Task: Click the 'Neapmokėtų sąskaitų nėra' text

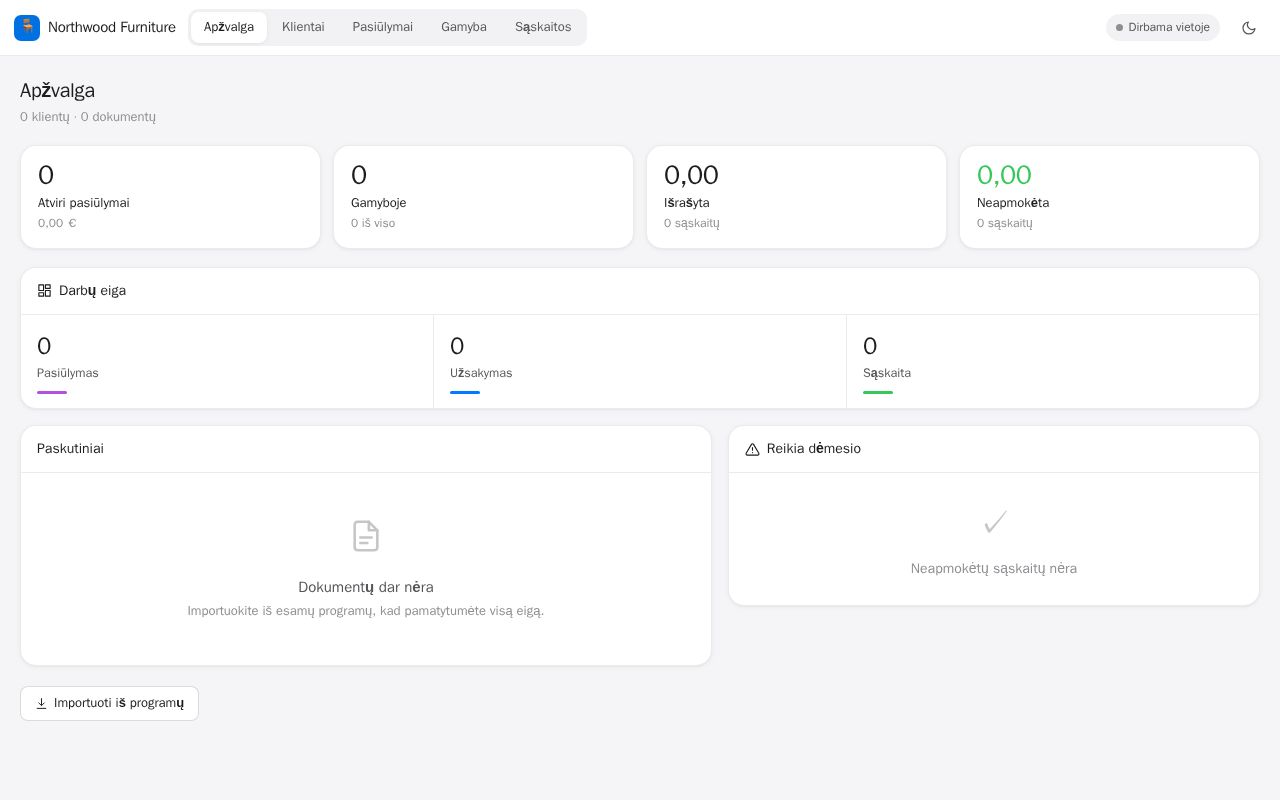Action: pos(994,568)
